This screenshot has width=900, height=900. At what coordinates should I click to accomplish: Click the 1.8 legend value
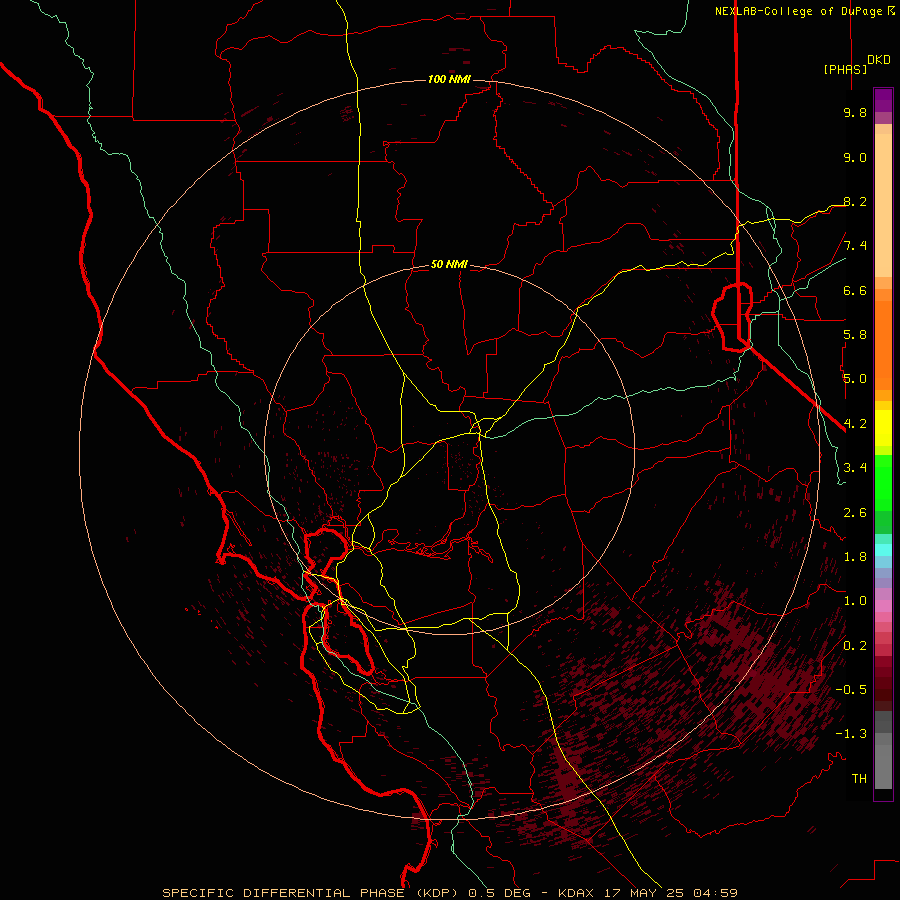(855, 557)
